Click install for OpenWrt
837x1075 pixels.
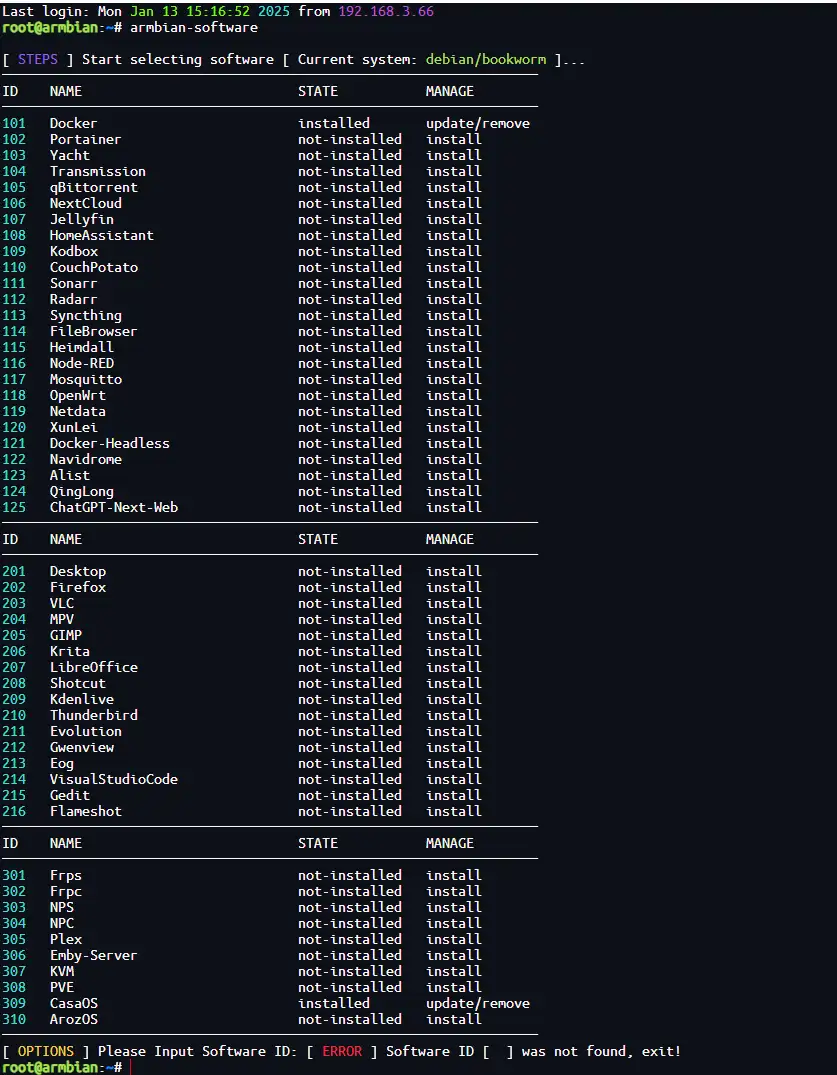click(453, 395)
